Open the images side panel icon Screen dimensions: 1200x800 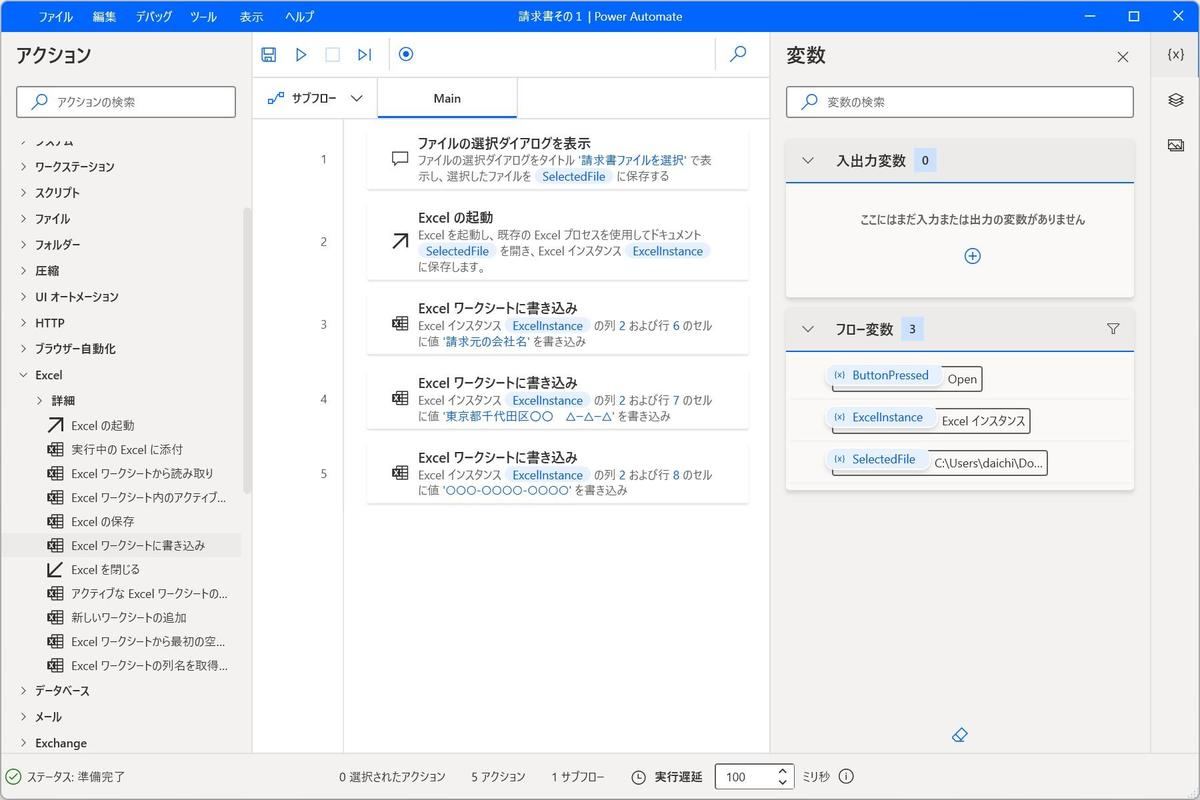click(1176, 145)
